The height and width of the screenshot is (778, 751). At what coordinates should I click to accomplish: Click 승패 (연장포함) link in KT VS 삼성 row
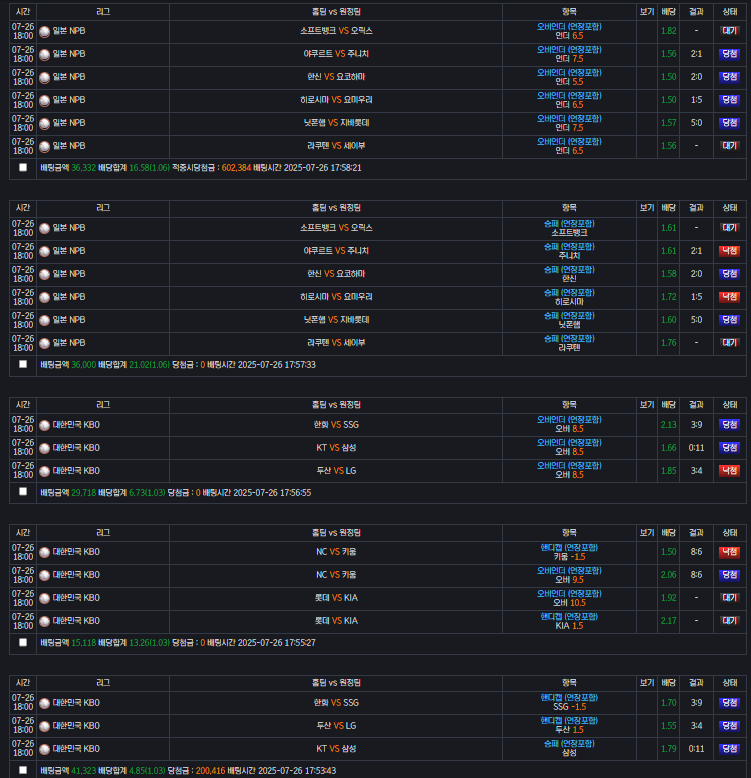[x=569, y=743]
